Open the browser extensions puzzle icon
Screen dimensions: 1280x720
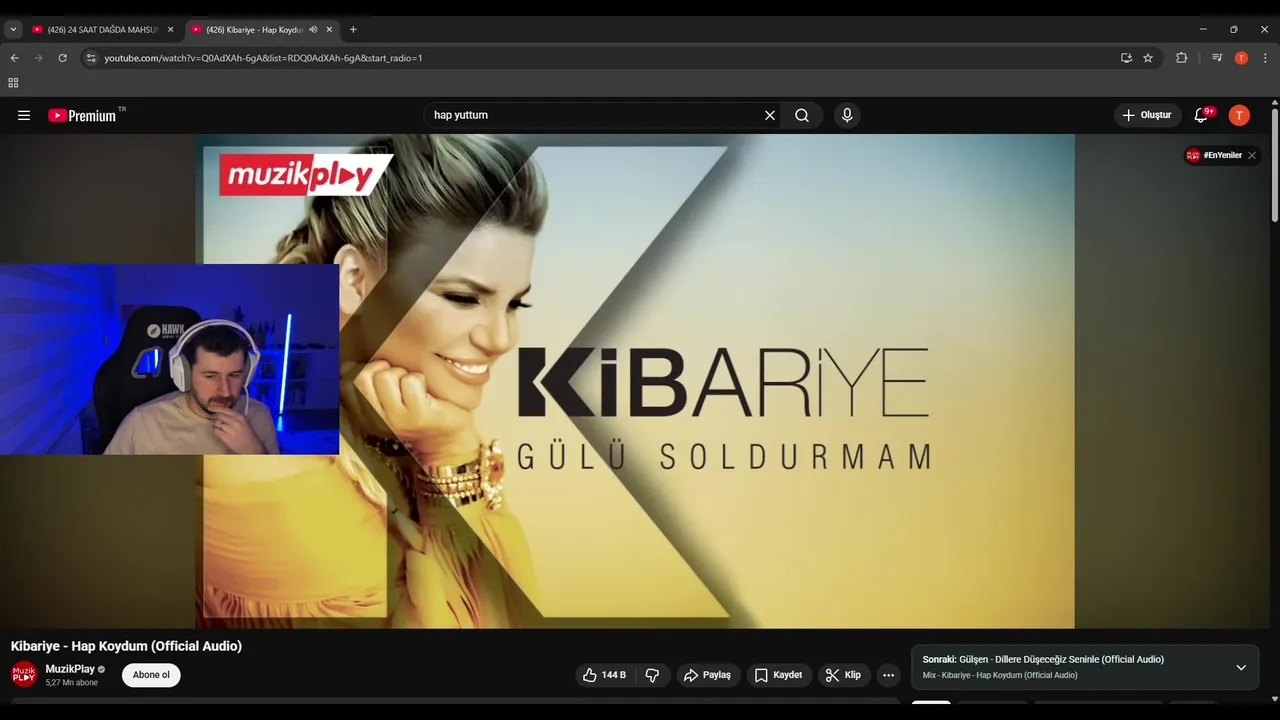[1181, 58]
